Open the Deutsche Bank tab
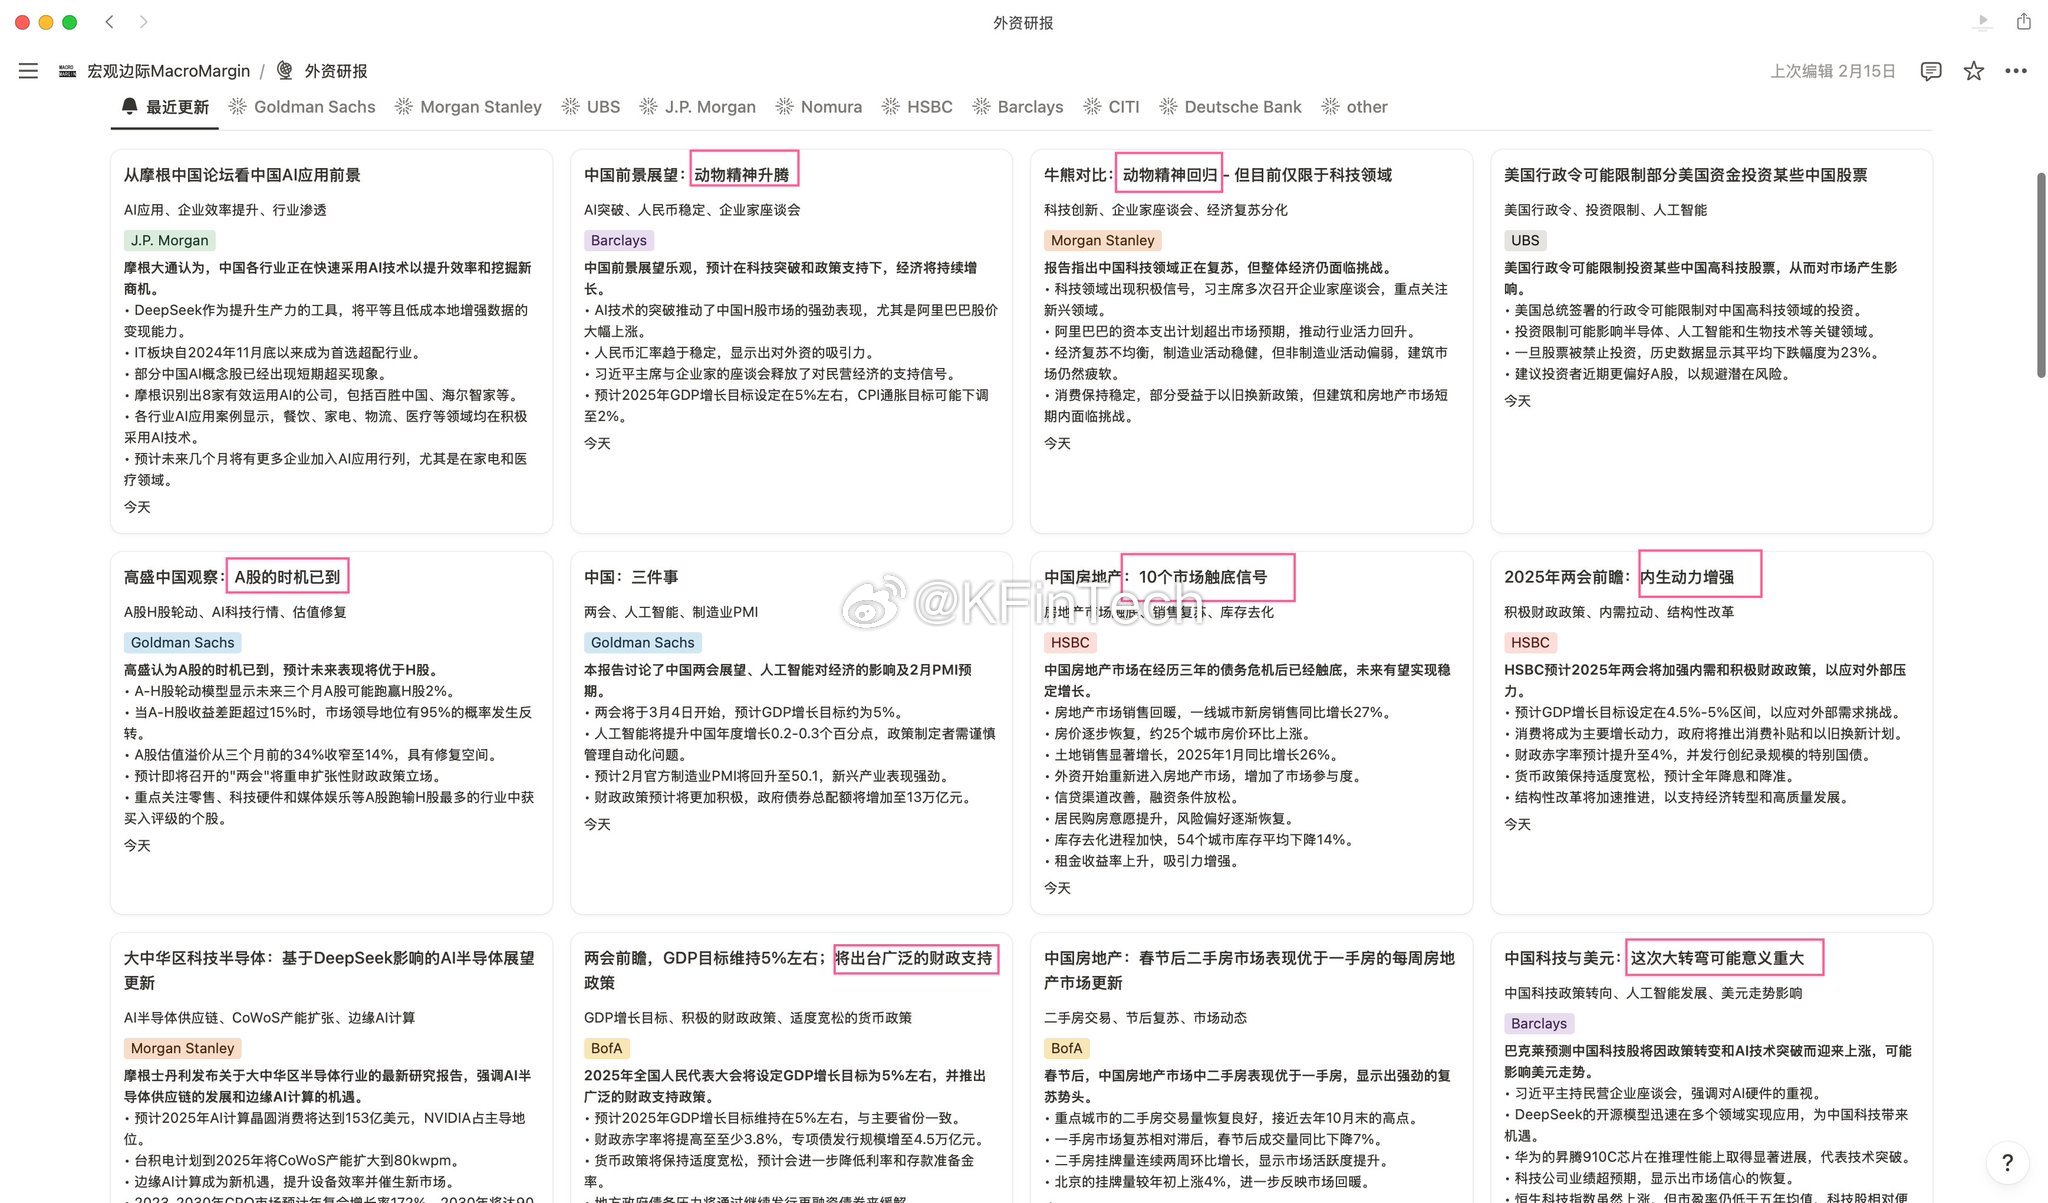 click(x=1231, y=107)
